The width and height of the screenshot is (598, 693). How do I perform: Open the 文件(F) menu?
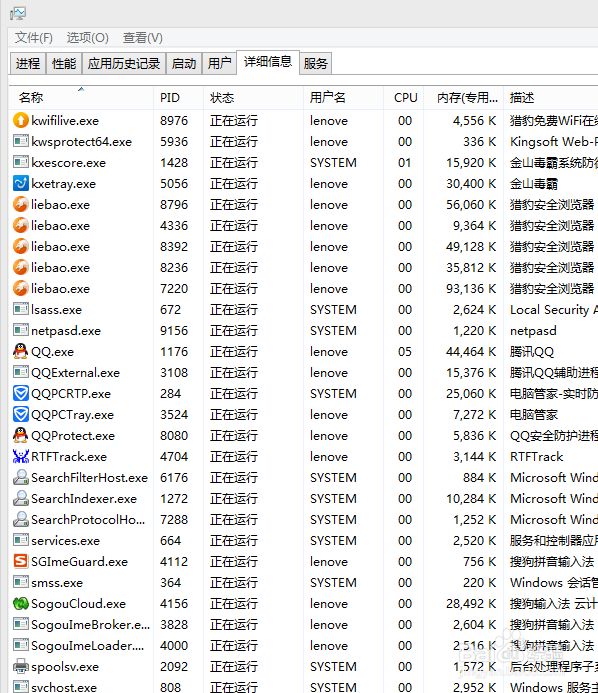coord(34,38)
